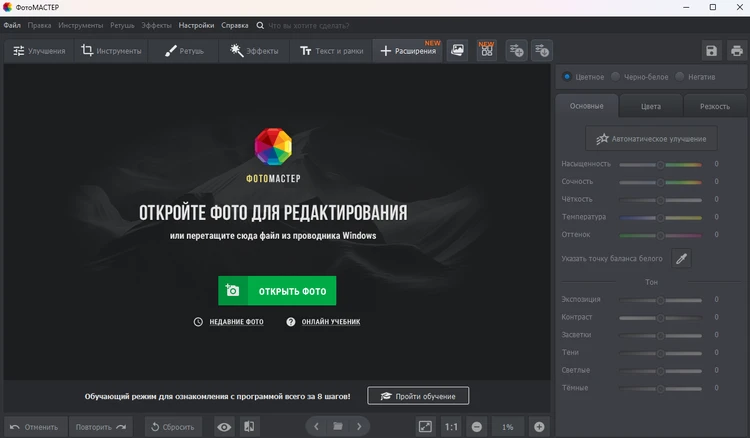Click the Насыщенность slider handle
The image size is (750, 438).
coord(660,164)
